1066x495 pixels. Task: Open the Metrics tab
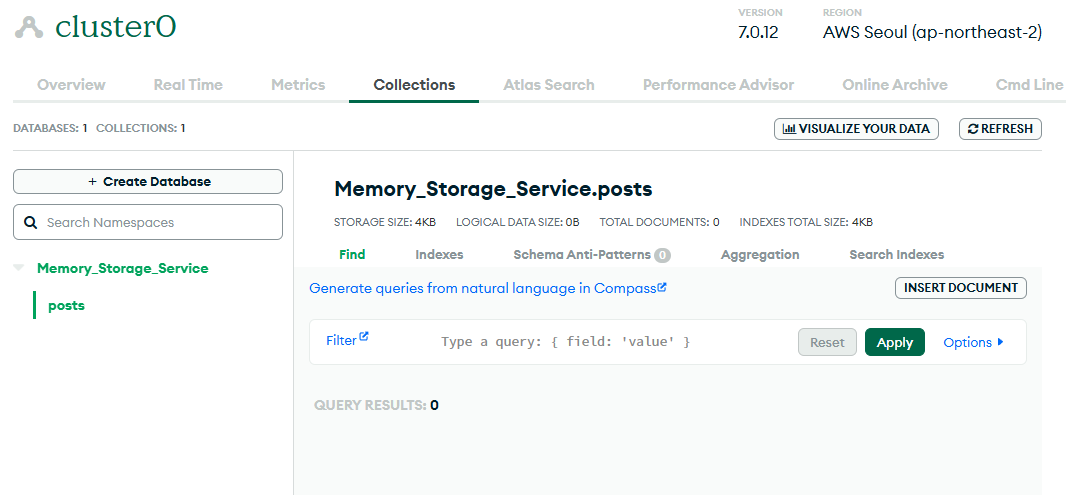298,85
